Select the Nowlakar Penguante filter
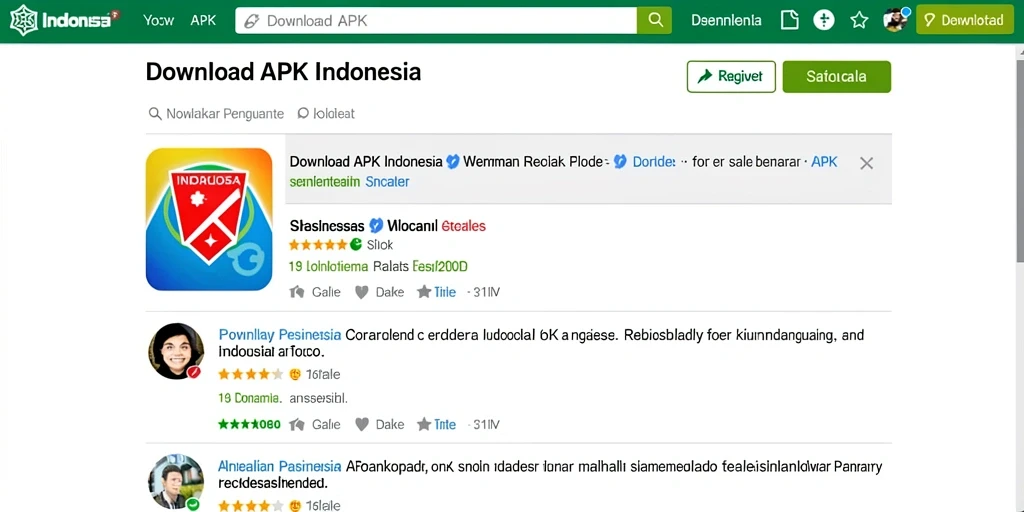The width and height of the screenshot is (1024, 512). (x=217, y=114)
